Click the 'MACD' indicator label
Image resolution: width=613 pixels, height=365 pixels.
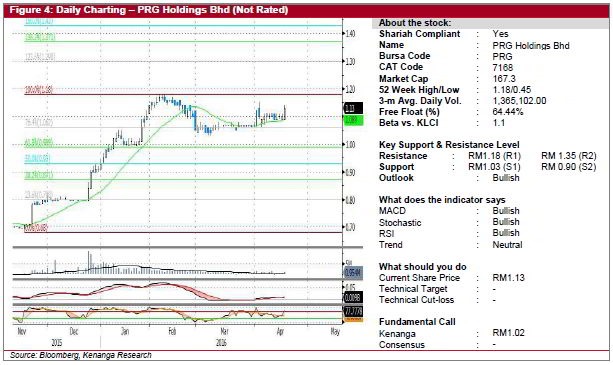coord(393,211)
